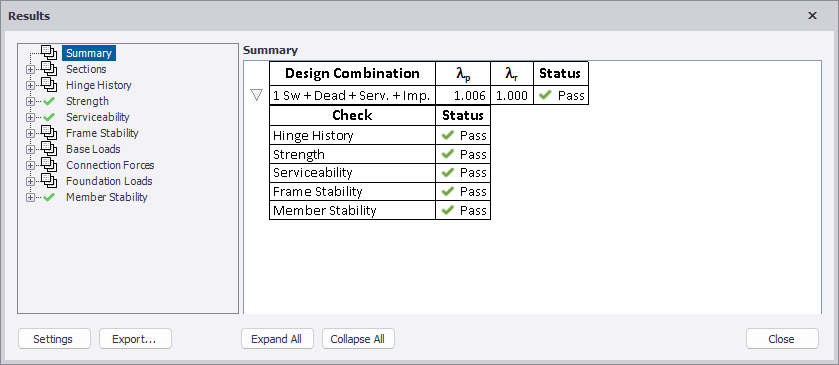Viewport: 839px width, 365px height.
Task: Click the Strength cell in Check table
Action: (x=352, y=154)
